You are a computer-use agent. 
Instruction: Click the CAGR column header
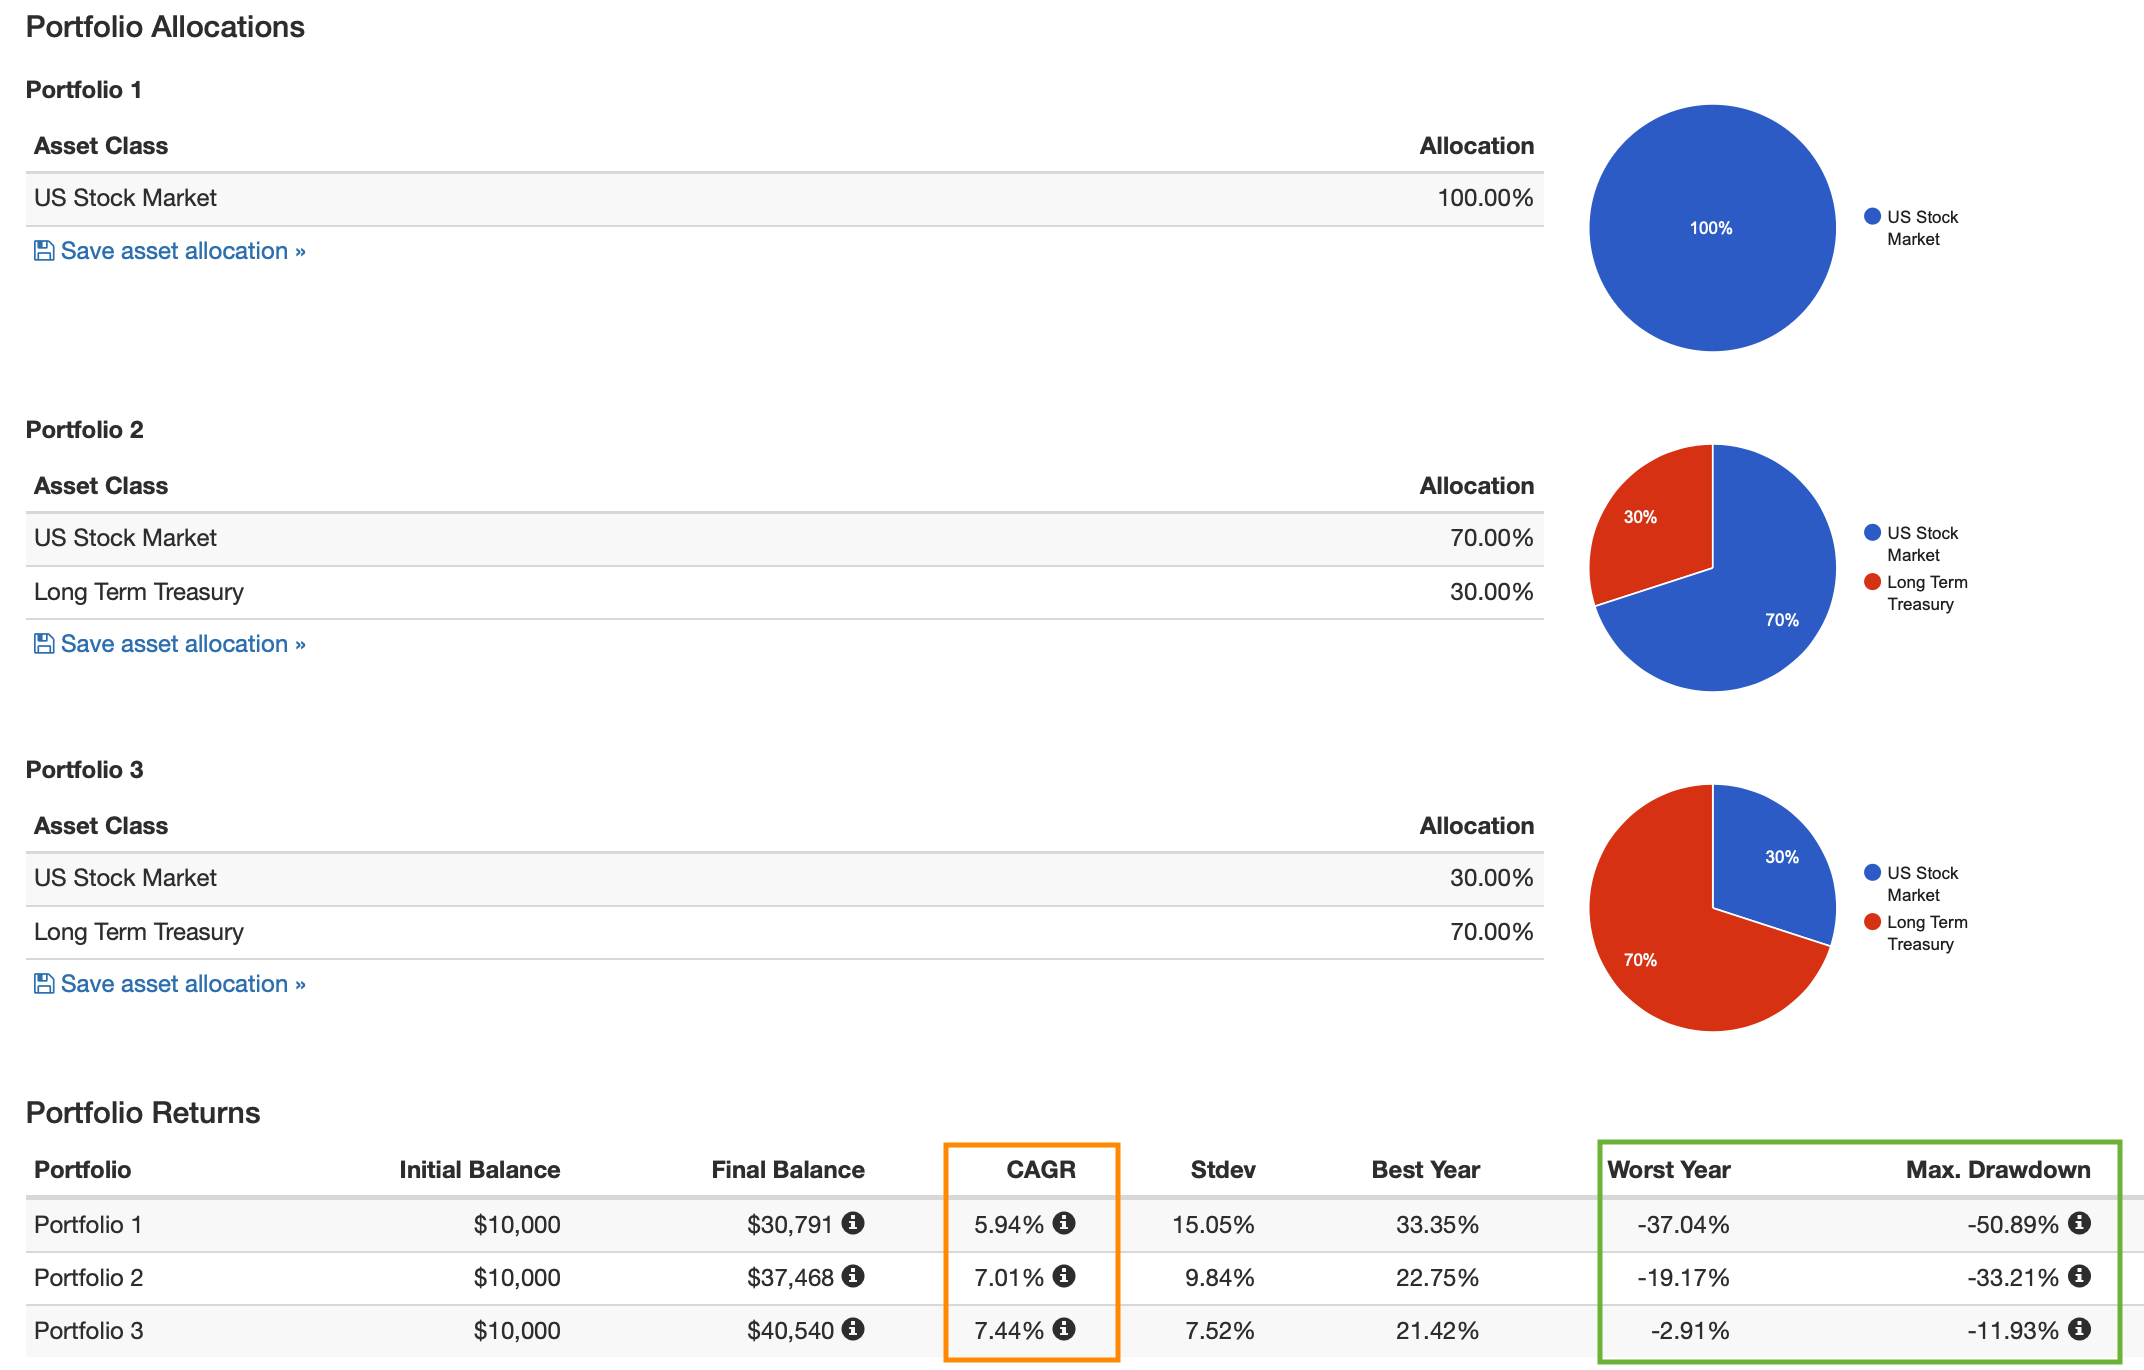1040,1170
